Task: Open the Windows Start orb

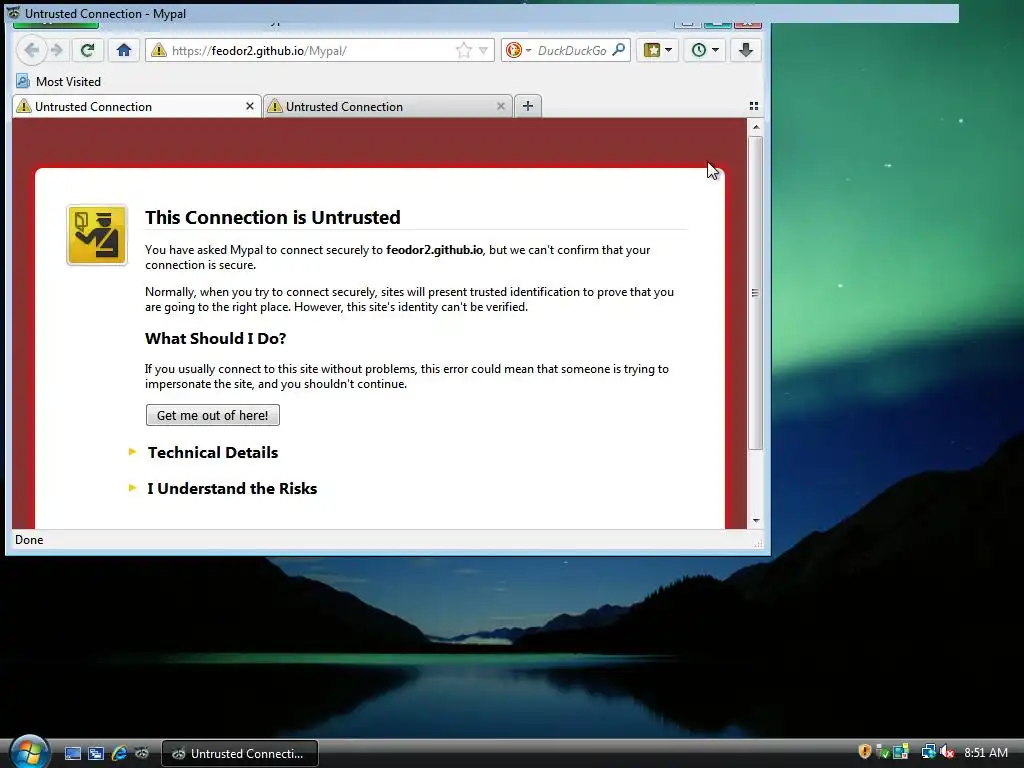Action: tap(29, 752)
